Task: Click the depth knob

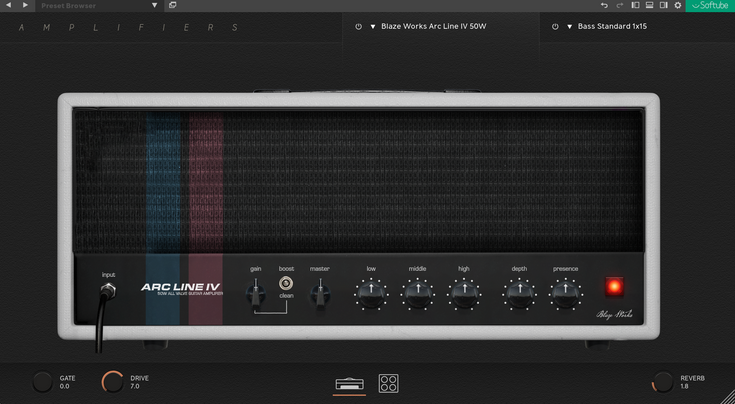Action: (519, 294)
